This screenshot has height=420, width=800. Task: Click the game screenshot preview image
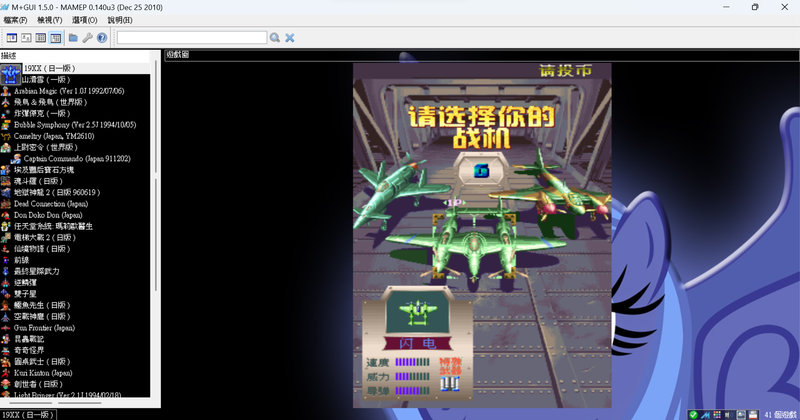(x=482, y=235)
